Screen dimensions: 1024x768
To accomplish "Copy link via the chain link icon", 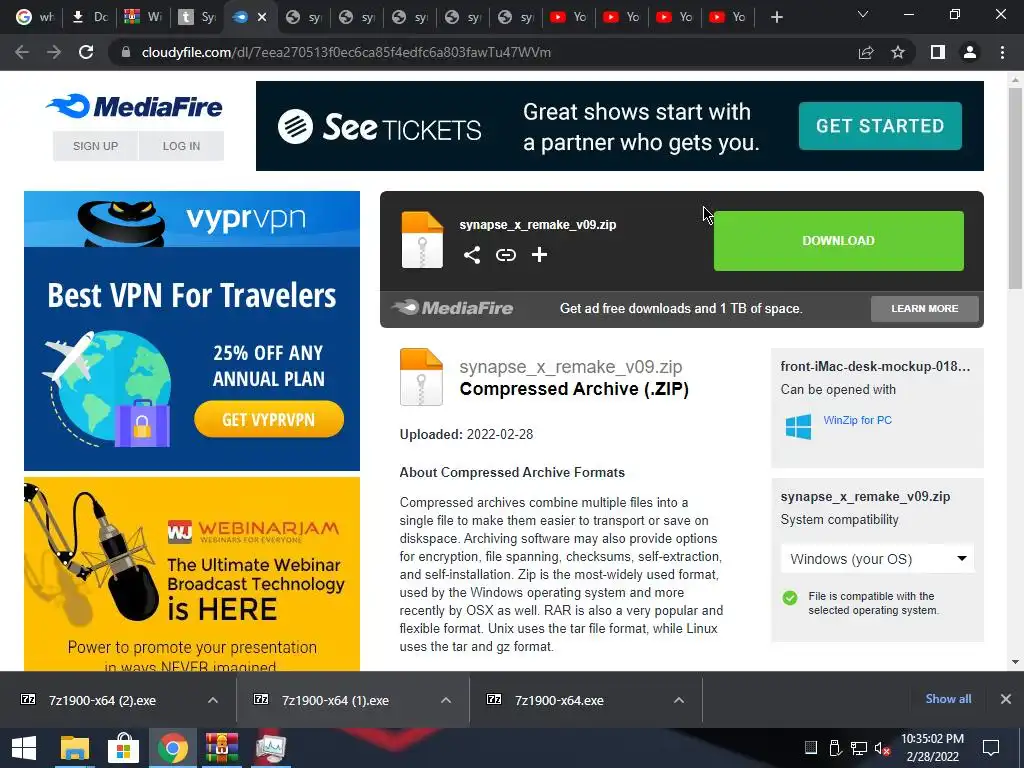I will coord(505,255).
